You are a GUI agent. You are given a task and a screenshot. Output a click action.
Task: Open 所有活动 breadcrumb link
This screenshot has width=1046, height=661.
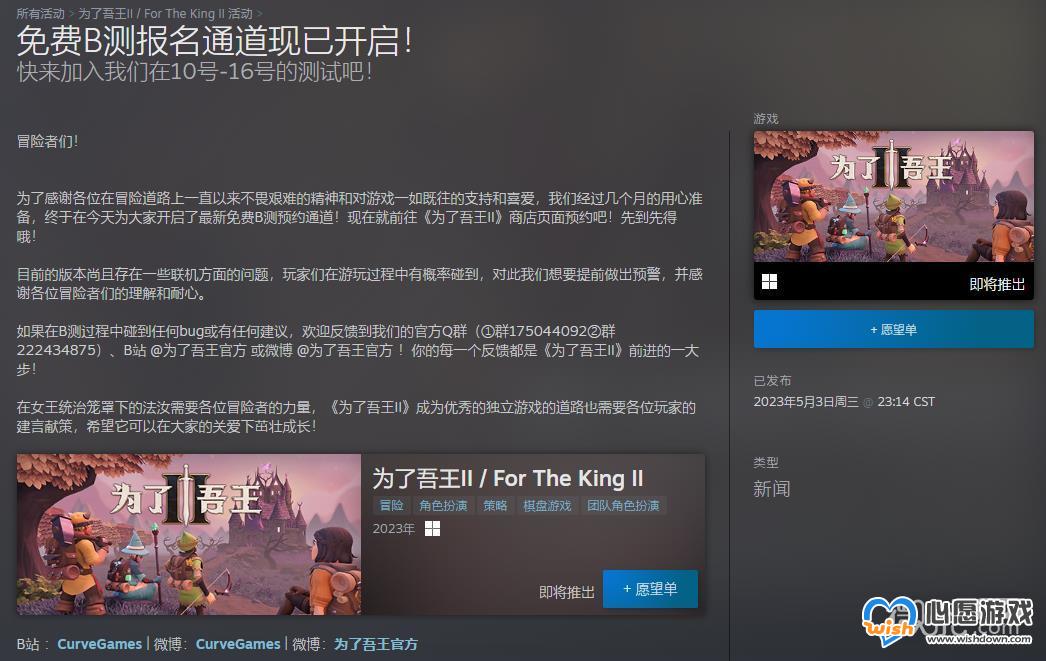[41, 13]
